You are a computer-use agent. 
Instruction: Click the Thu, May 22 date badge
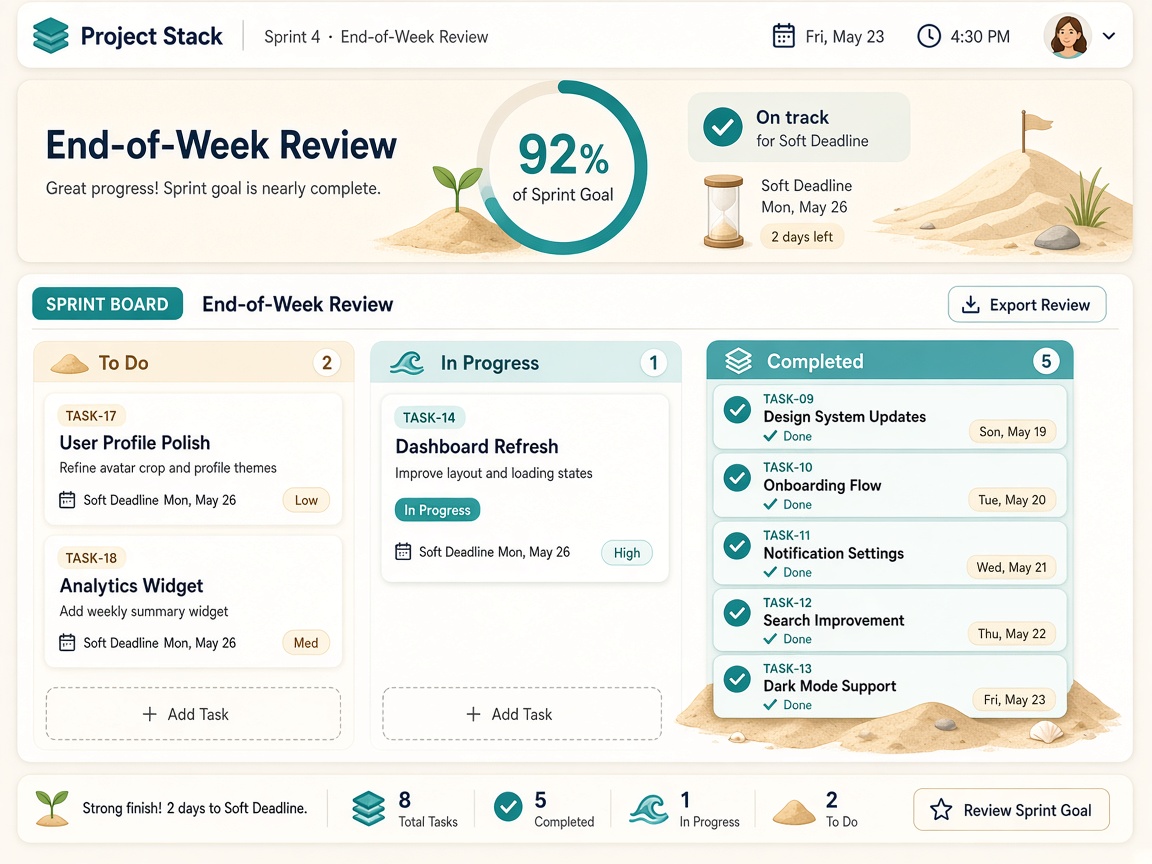click(x=1012, y=634)
